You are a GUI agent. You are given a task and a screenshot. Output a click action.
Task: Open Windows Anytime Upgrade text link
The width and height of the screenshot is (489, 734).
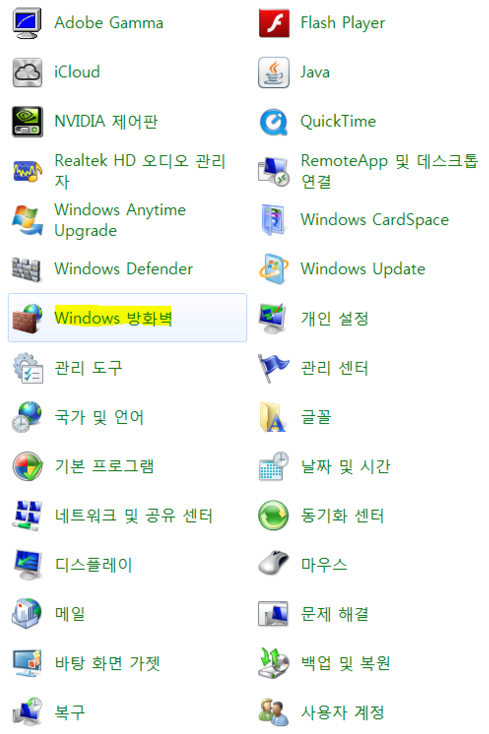point(120,220)
